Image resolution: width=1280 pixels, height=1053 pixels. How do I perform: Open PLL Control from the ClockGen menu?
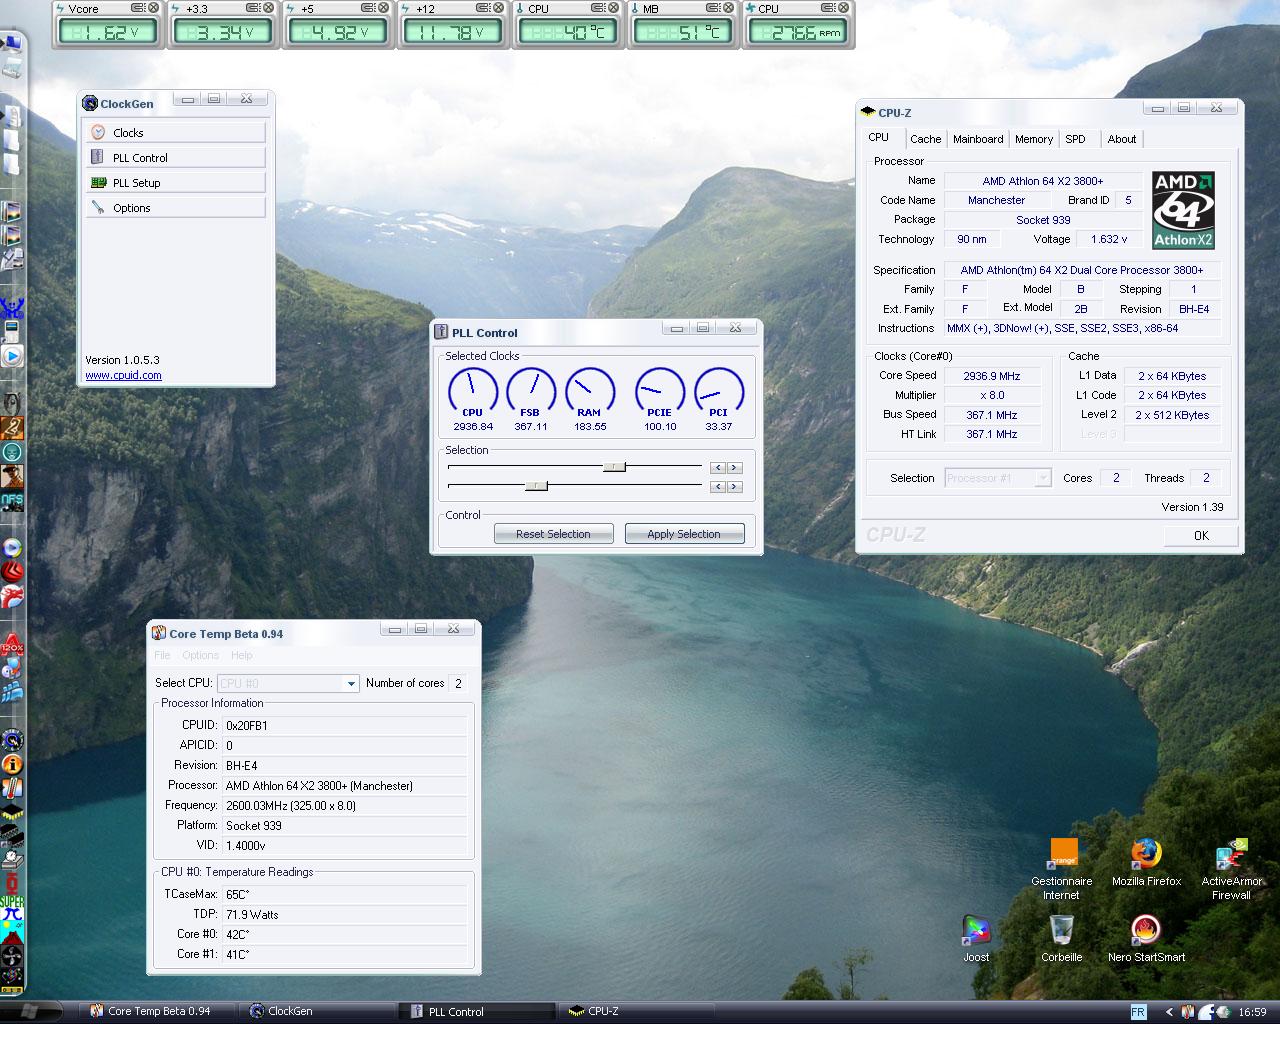pyautogui.click(x=174, y=157)
